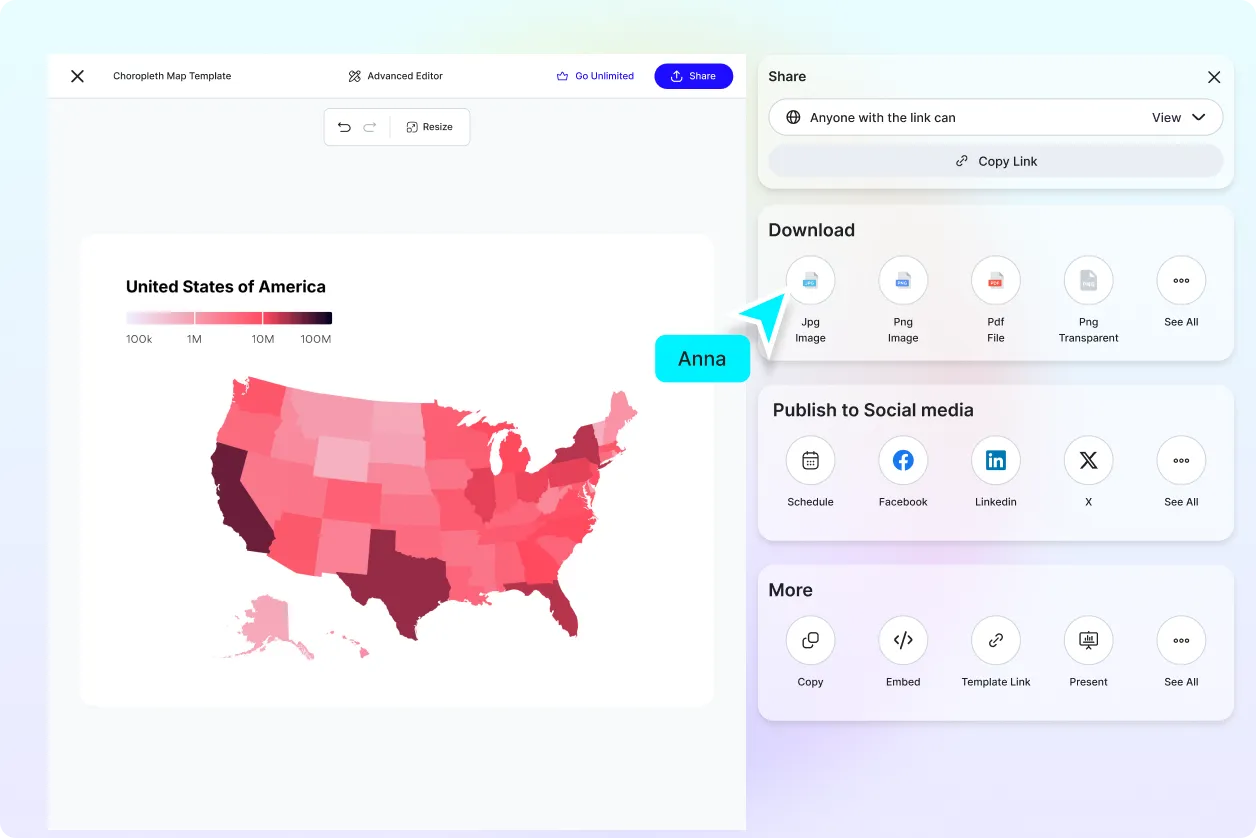The width and height of the screenshot is (1256, 838).
Task: Download the map as Jpg Image
Action: point(810,281)
